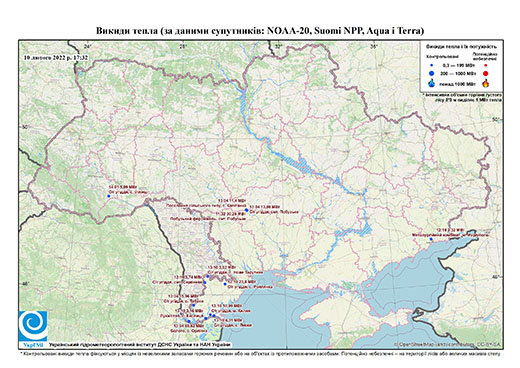520x368 pixels.
Task: Click the map title heading text
Action: (x=260, y=31)
